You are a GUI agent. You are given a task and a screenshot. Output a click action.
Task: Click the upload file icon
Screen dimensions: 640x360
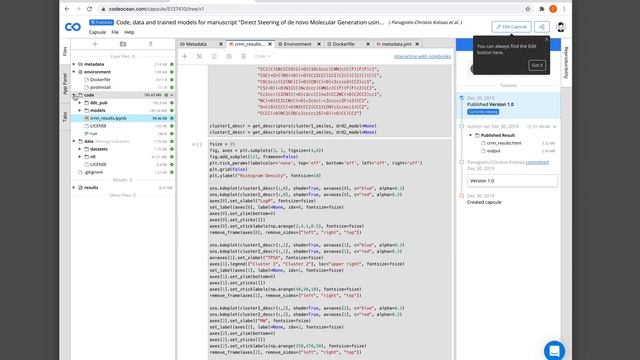[x=151, y=44]
